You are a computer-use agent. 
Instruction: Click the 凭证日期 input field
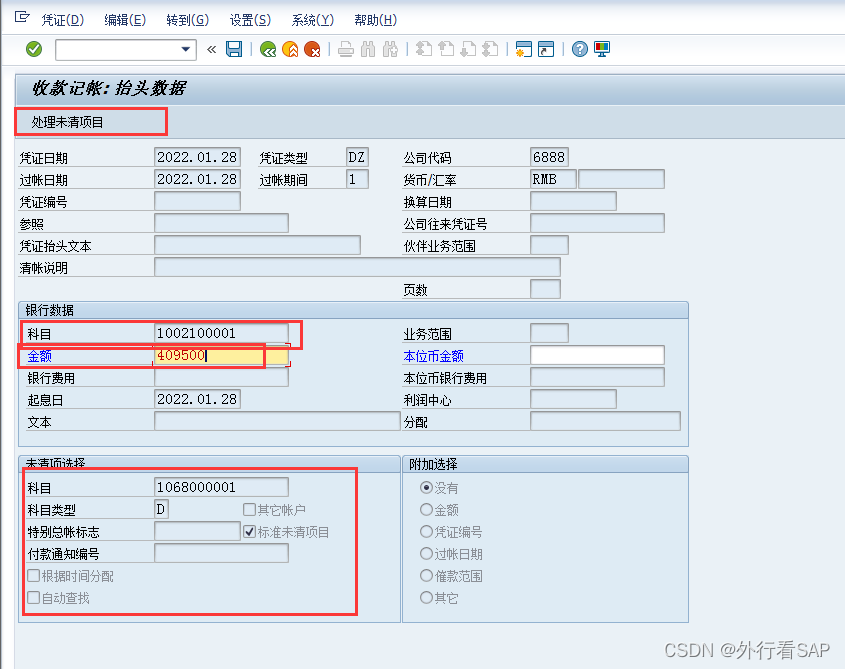tap(197, 157)
